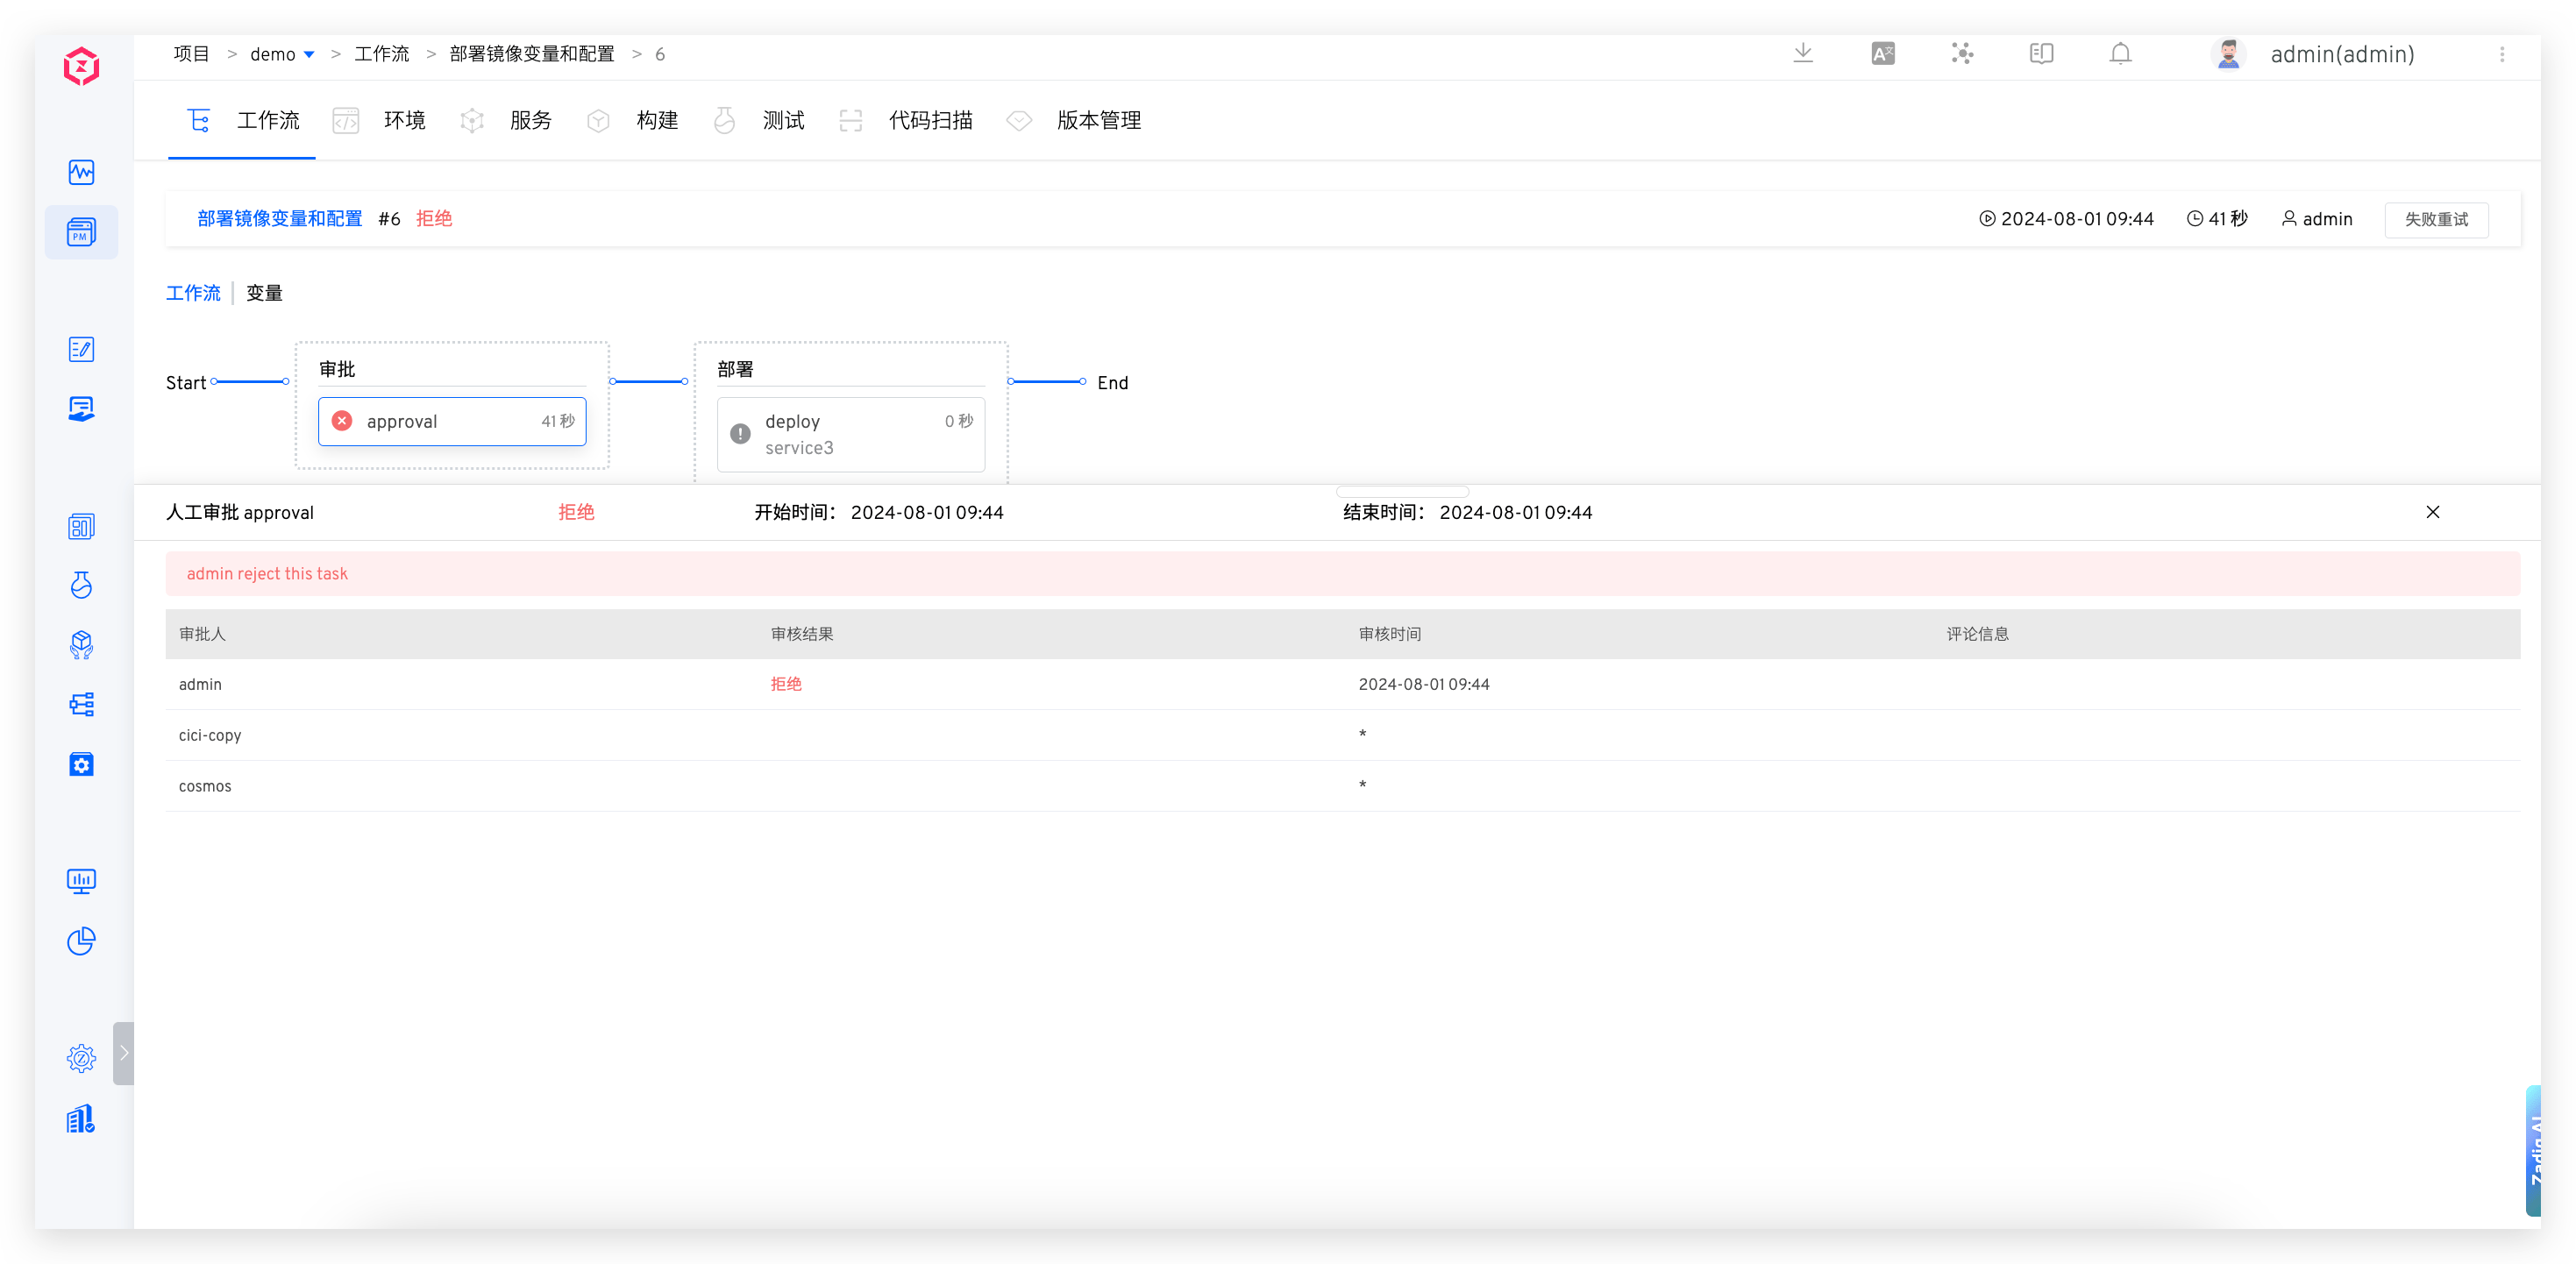The image size is (2576, 1264).
Task: Switch to the 变量 sub-tab
Action: pos(265,292)
